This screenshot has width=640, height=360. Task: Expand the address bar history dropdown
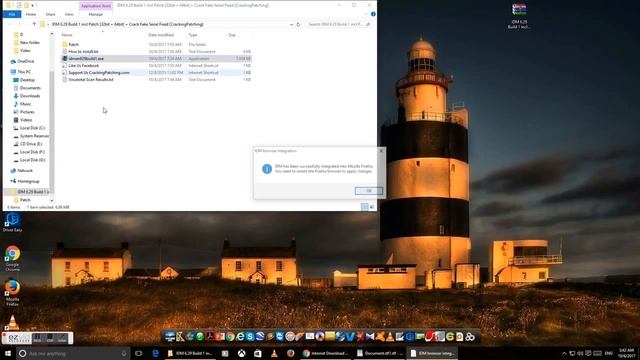click(x=291, y=24)
